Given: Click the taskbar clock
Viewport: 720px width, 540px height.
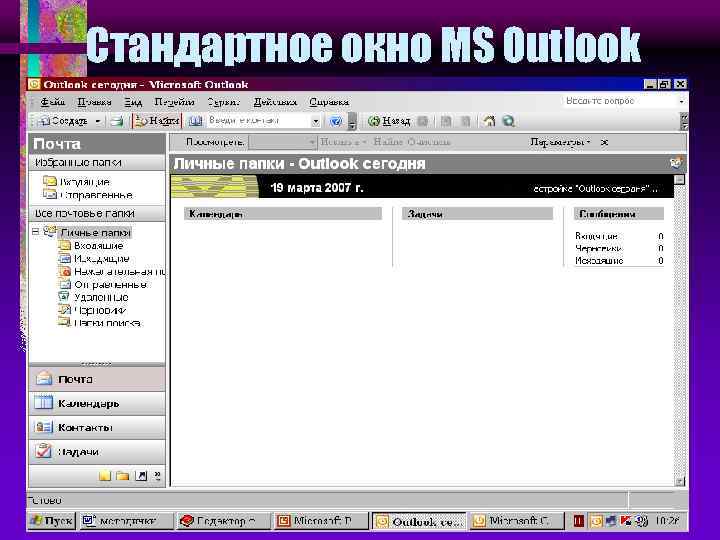Looking at the screenshot, I should tap(667, 521).
